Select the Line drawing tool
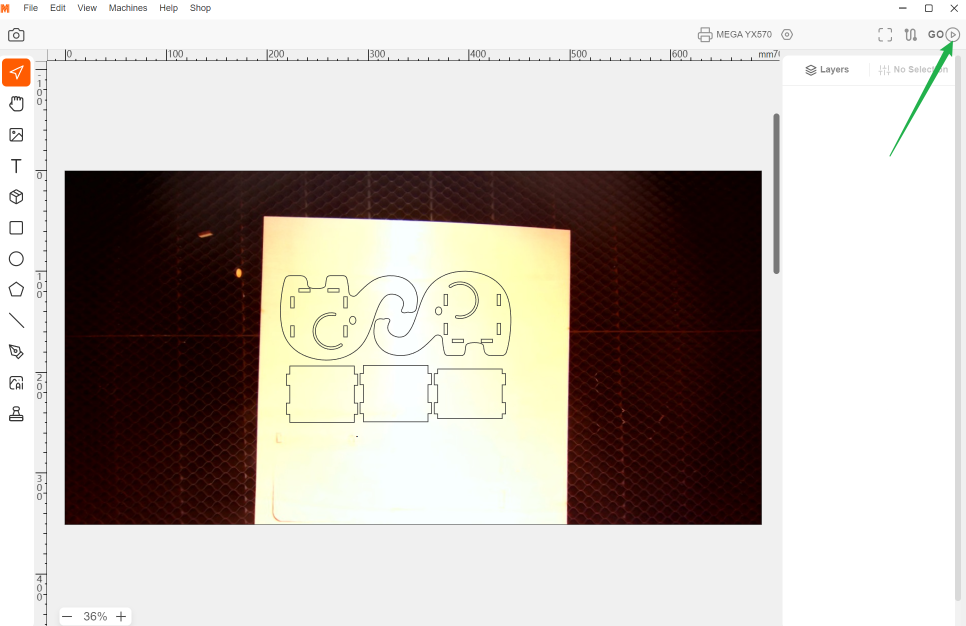 16,320
